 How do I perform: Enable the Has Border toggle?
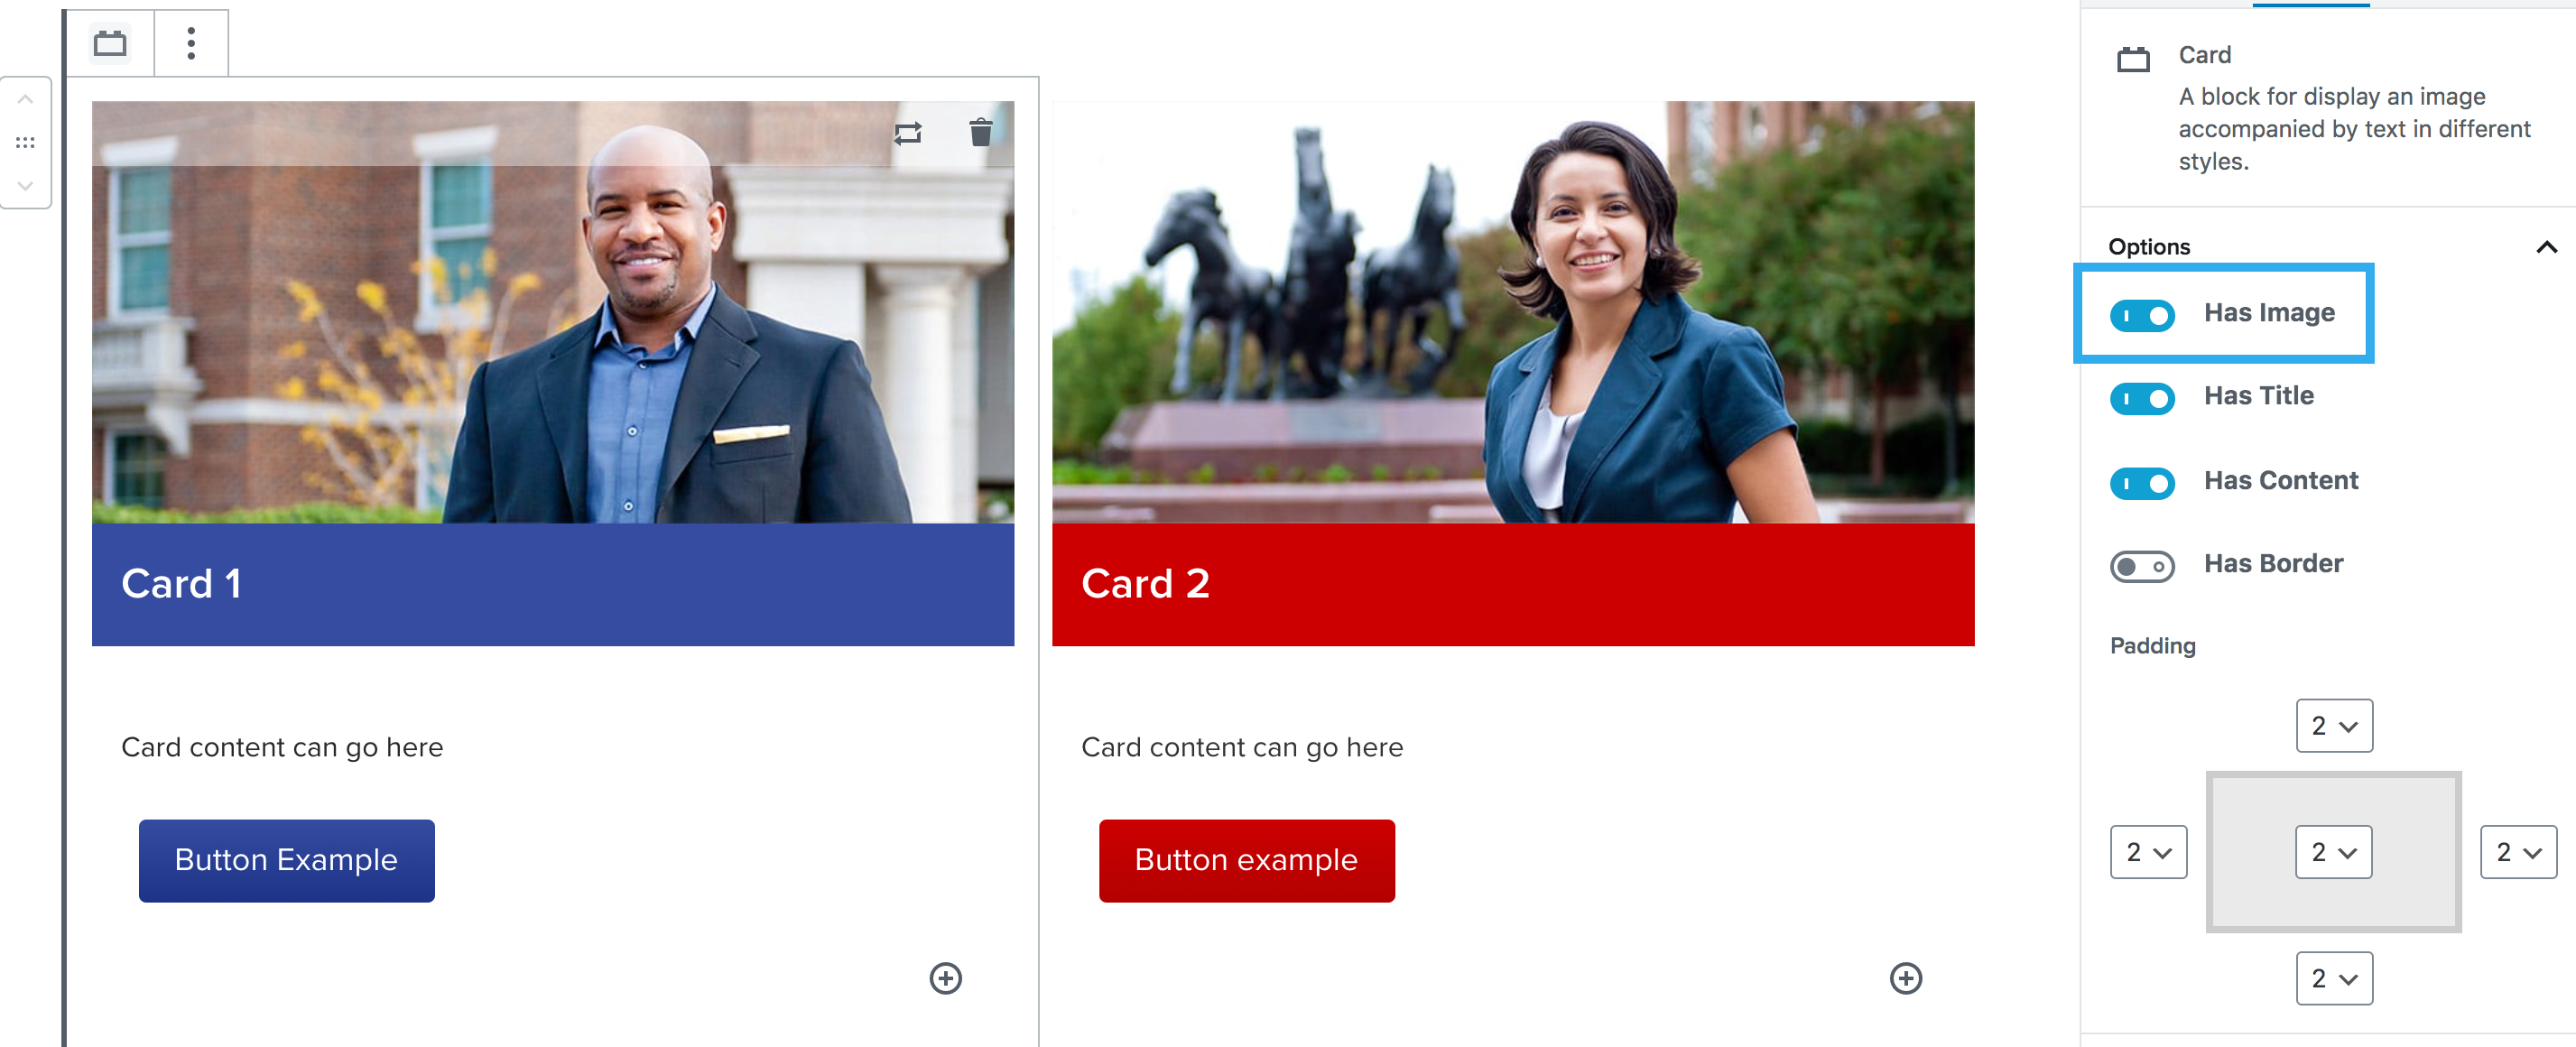click(x=2142, y=567)
